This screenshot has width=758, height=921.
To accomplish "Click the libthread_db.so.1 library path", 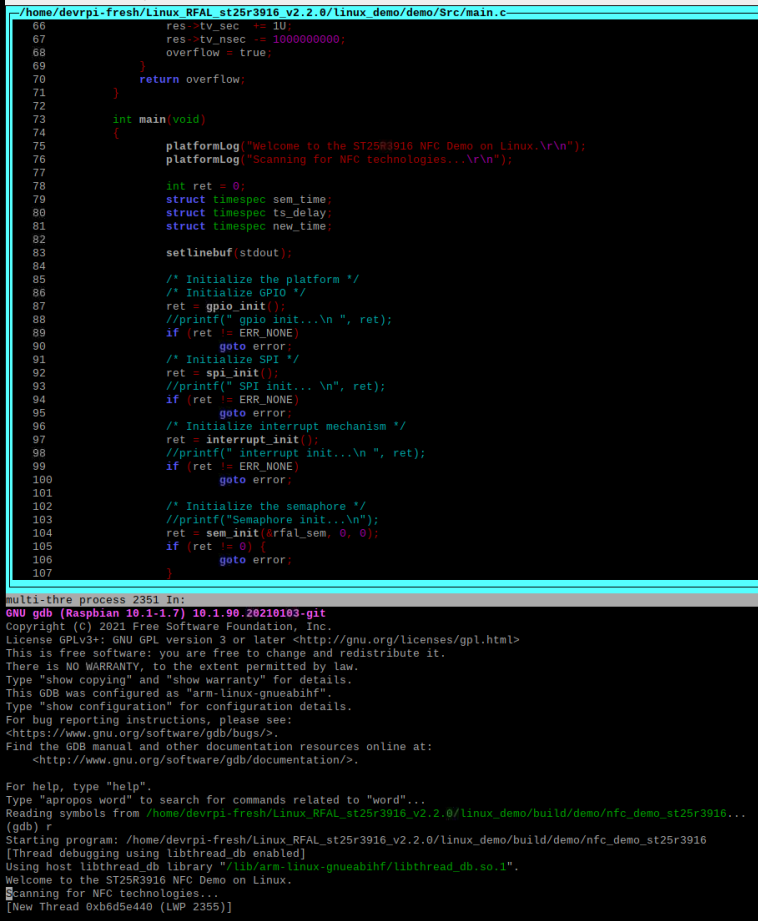I will click(365, 867).
